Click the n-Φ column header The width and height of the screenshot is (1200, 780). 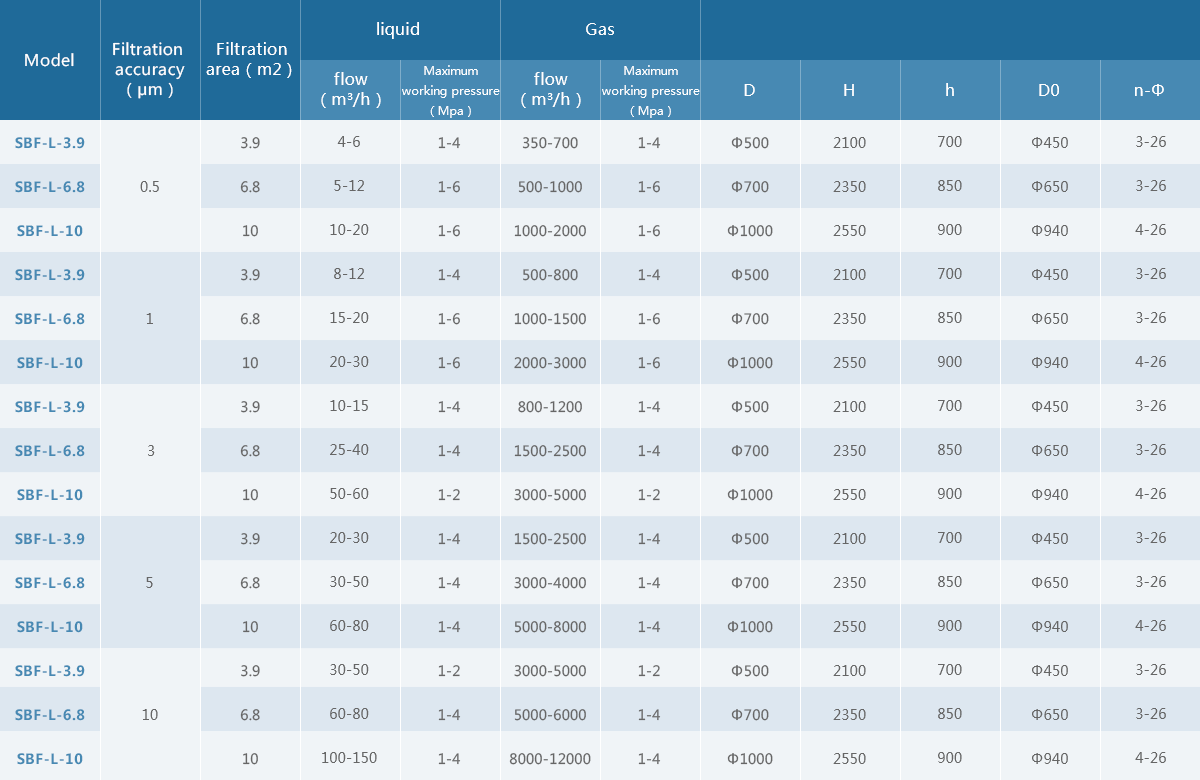[1150, 90]
